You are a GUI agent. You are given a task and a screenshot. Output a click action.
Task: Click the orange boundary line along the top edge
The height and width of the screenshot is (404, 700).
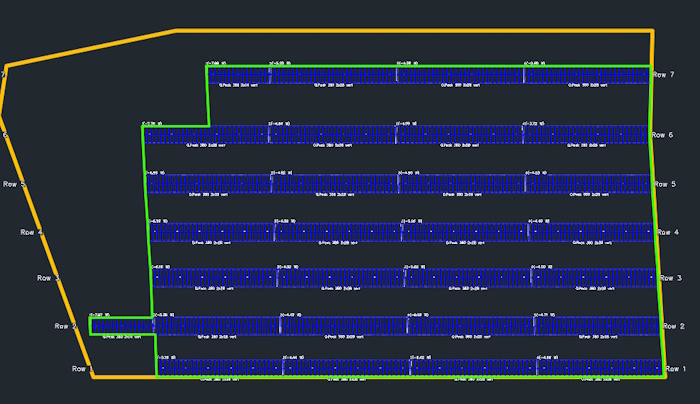pos(400,31)
